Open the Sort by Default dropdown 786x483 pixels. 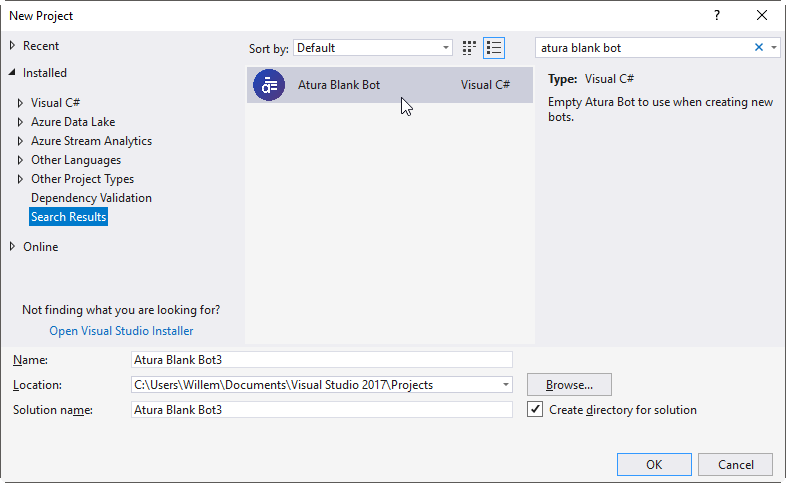point(372,48)
